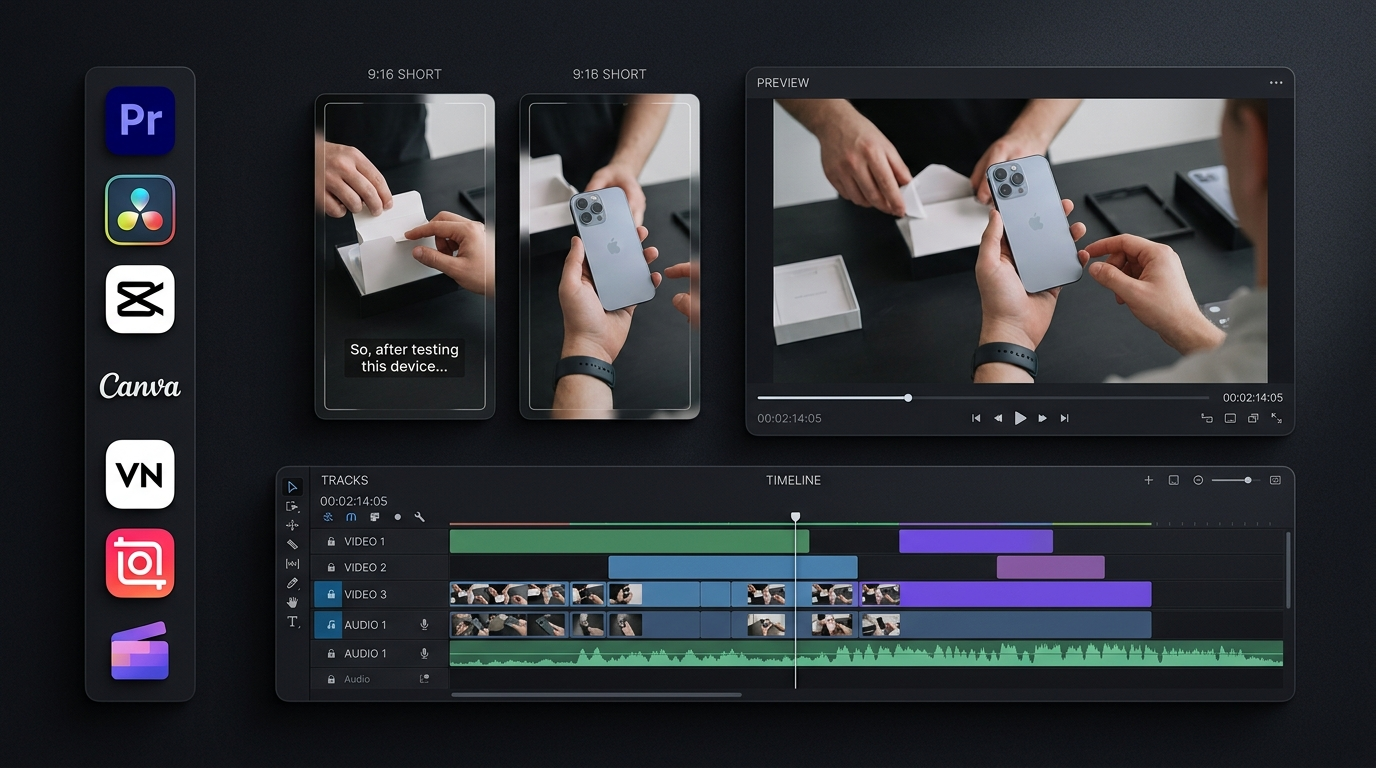Select the purple clip on VIDEO 2
Image resolution: width=1376 pixels, height=768 pixels.
click(1051, 567)
